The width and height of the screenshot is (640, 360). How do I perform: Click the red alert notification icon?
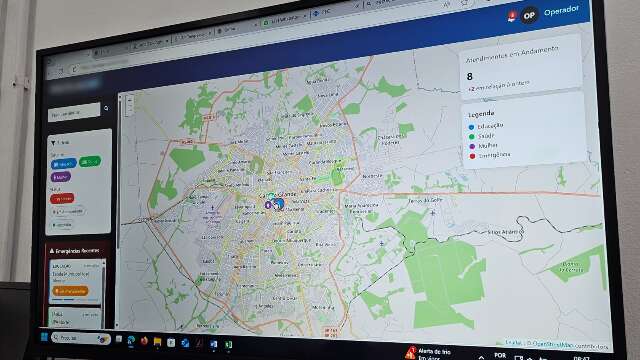click(x=511, y=16)
